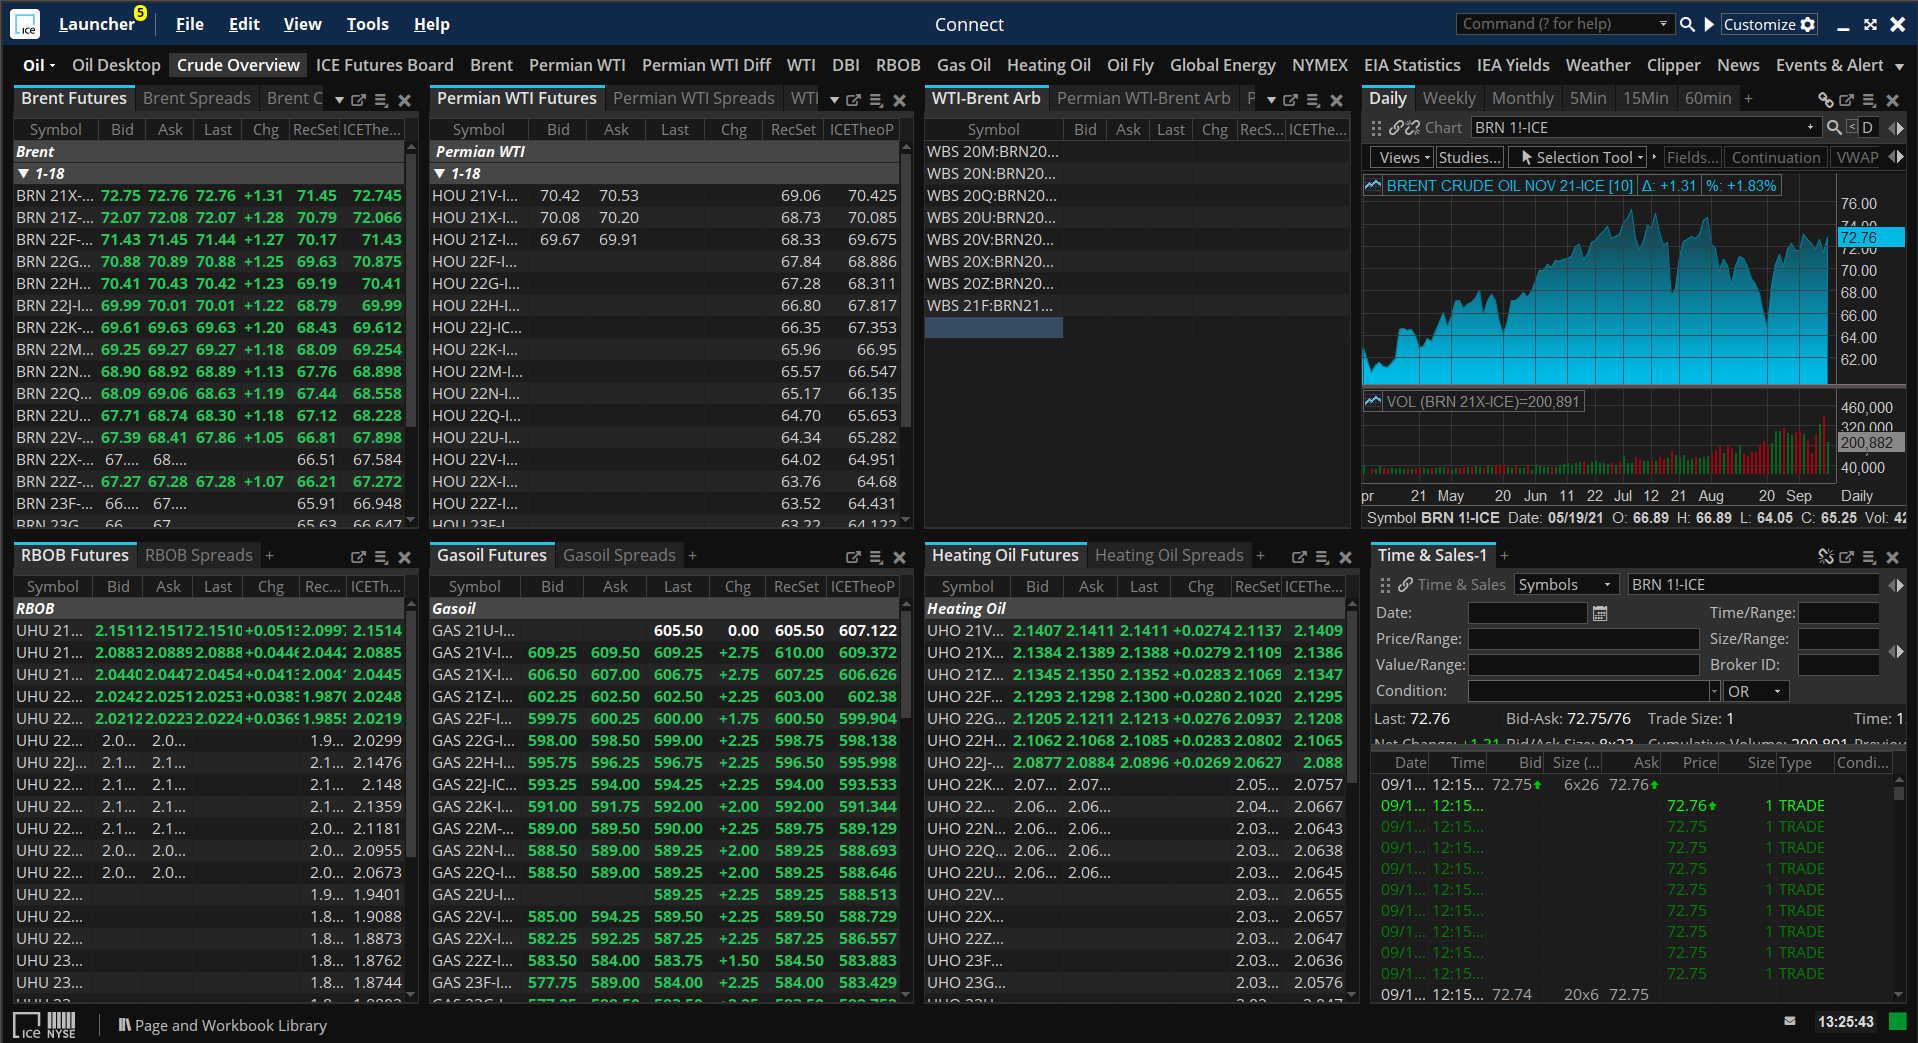
Task: Click the VOL study chart icon
Action: point(1373,401)
